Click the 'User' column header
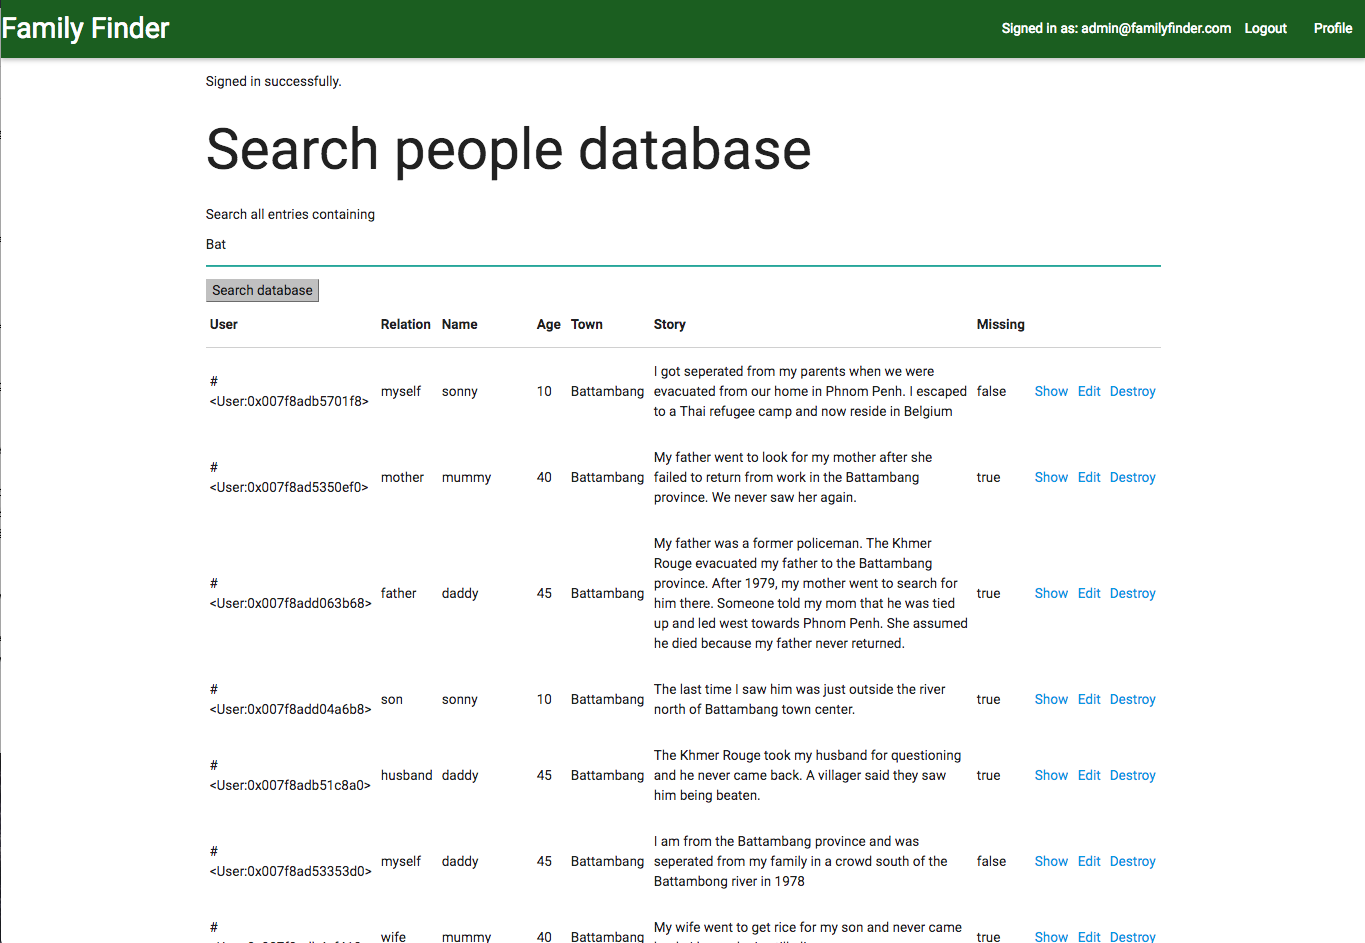This screenshot has width=1365, height=943. [x=224, y=324]
